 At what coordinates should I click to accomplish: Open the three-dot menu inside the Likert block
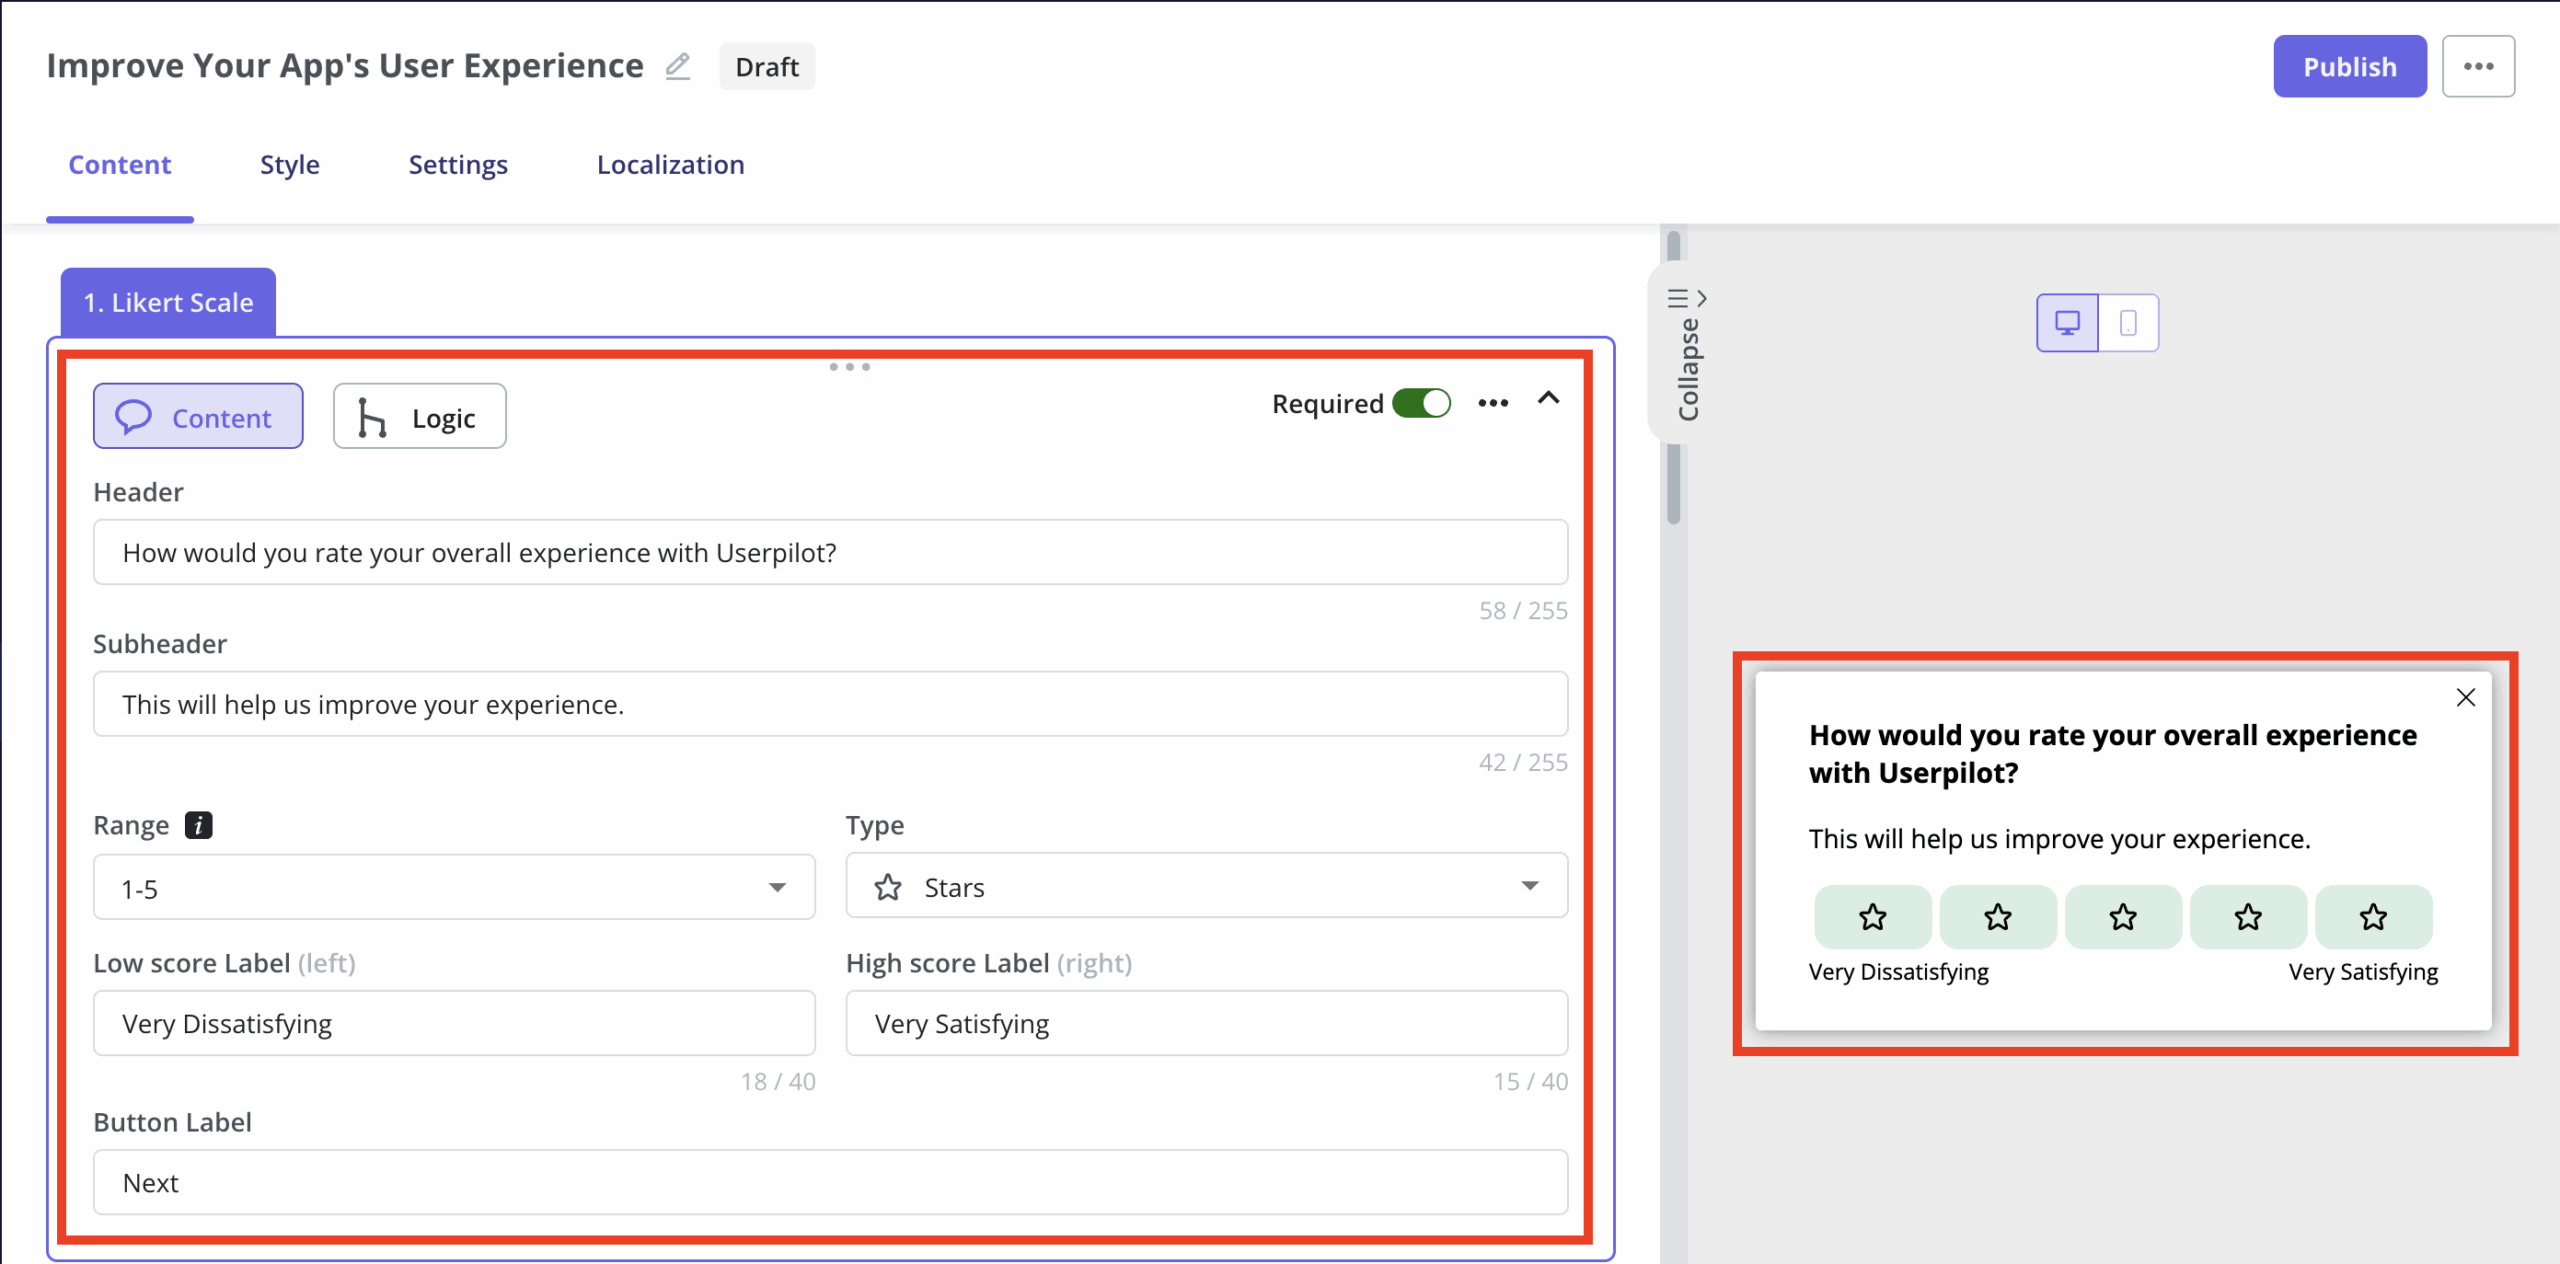pos(1492,403)
